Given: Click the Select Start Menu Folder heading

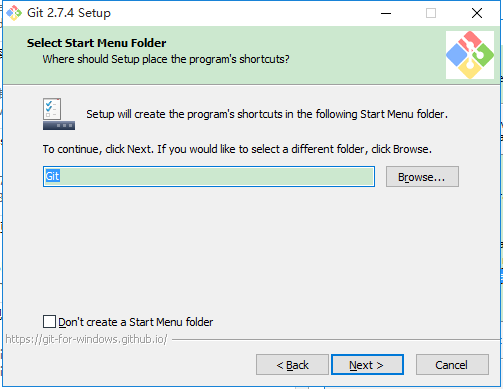Looking at the screenshot, I should click(96, 43).
